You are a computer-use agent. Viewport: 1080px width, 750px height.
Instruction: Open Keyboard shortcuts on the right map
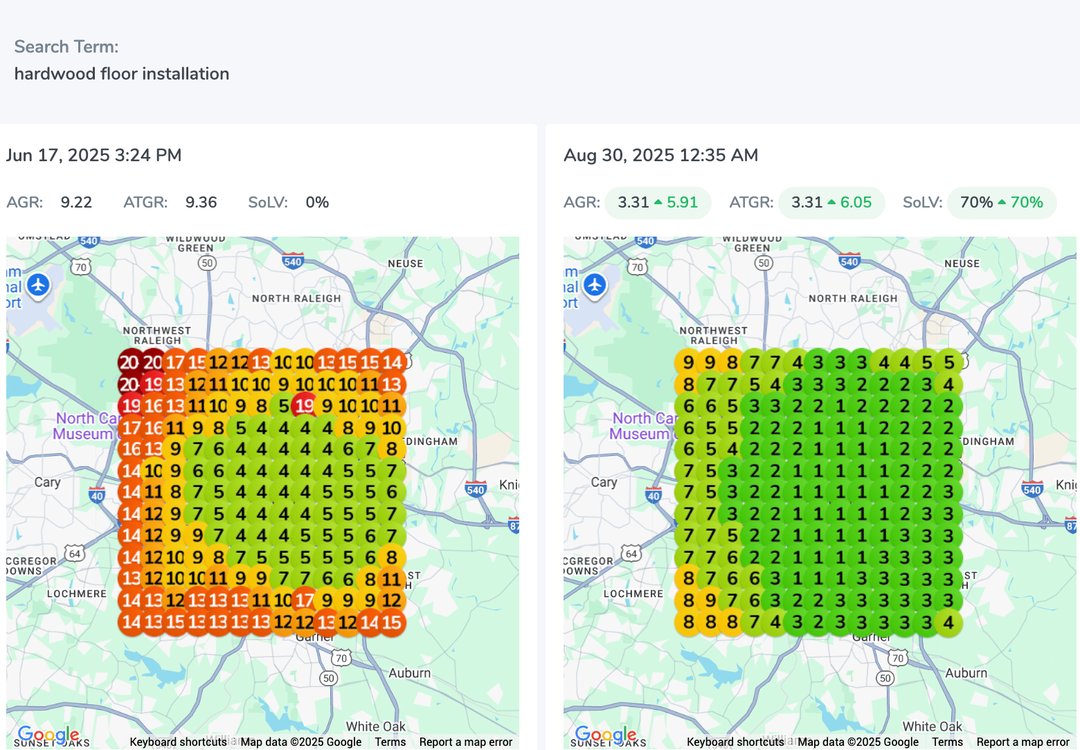(x=735, y=742)
